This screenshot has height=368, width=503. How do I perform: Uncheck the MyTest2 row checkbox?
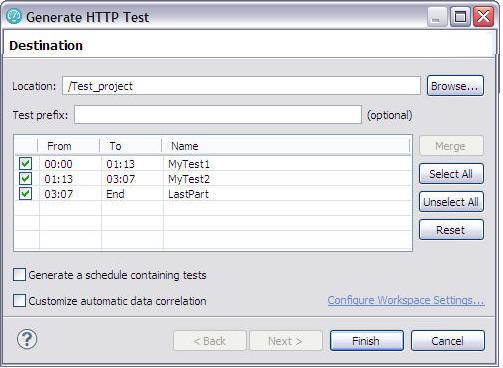[x=25, y=179]
